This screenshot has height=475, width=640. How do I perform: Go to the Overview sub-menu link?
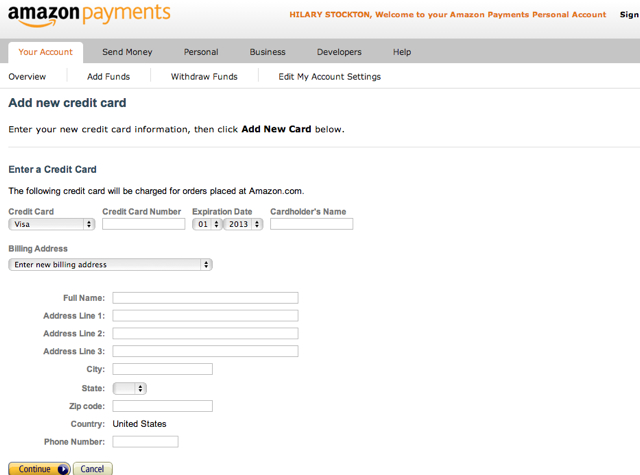pyautogui.click(x=27, y=77)
